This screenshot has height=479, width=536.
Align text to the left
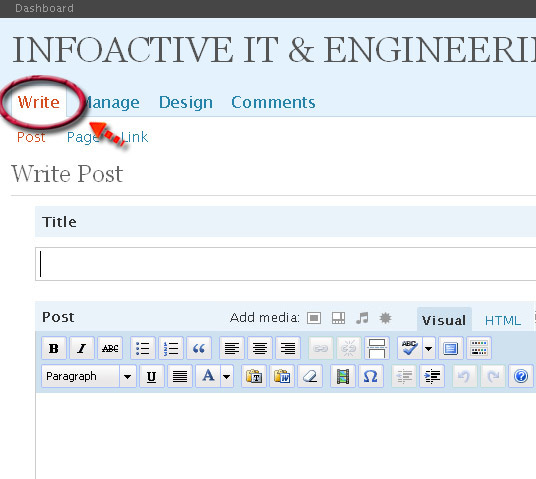(232, 348)
